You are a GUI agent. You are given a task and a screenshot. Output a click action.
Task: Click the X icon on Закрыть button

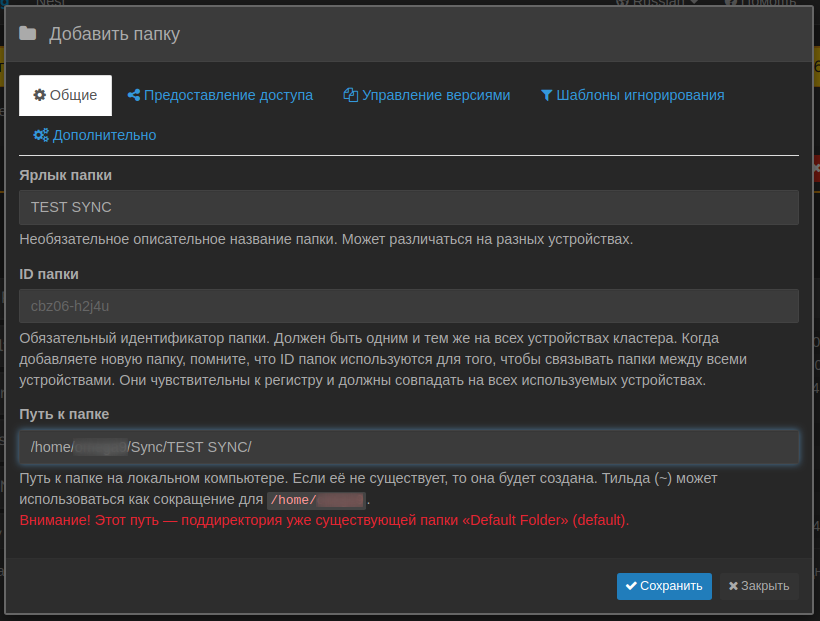pos(733,586)
